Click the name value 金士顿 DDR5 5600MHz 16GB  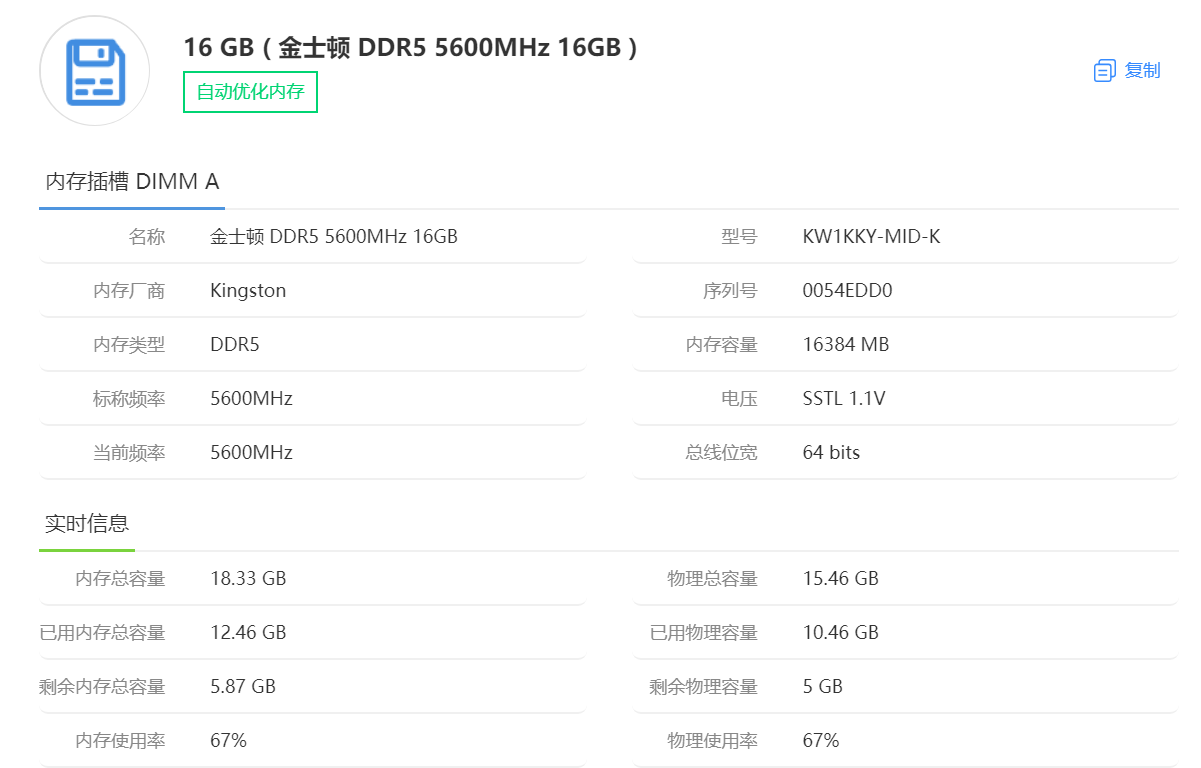click(x=334, y=237)
